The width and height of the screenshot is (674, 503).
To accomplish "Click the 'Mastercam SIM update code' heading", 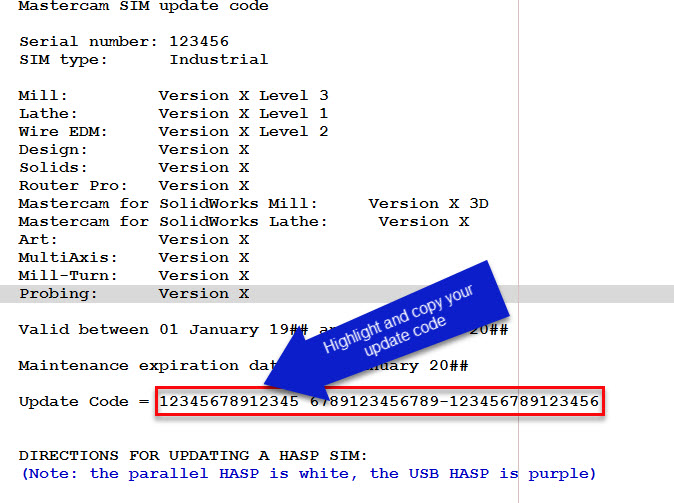I will [144, 6].
